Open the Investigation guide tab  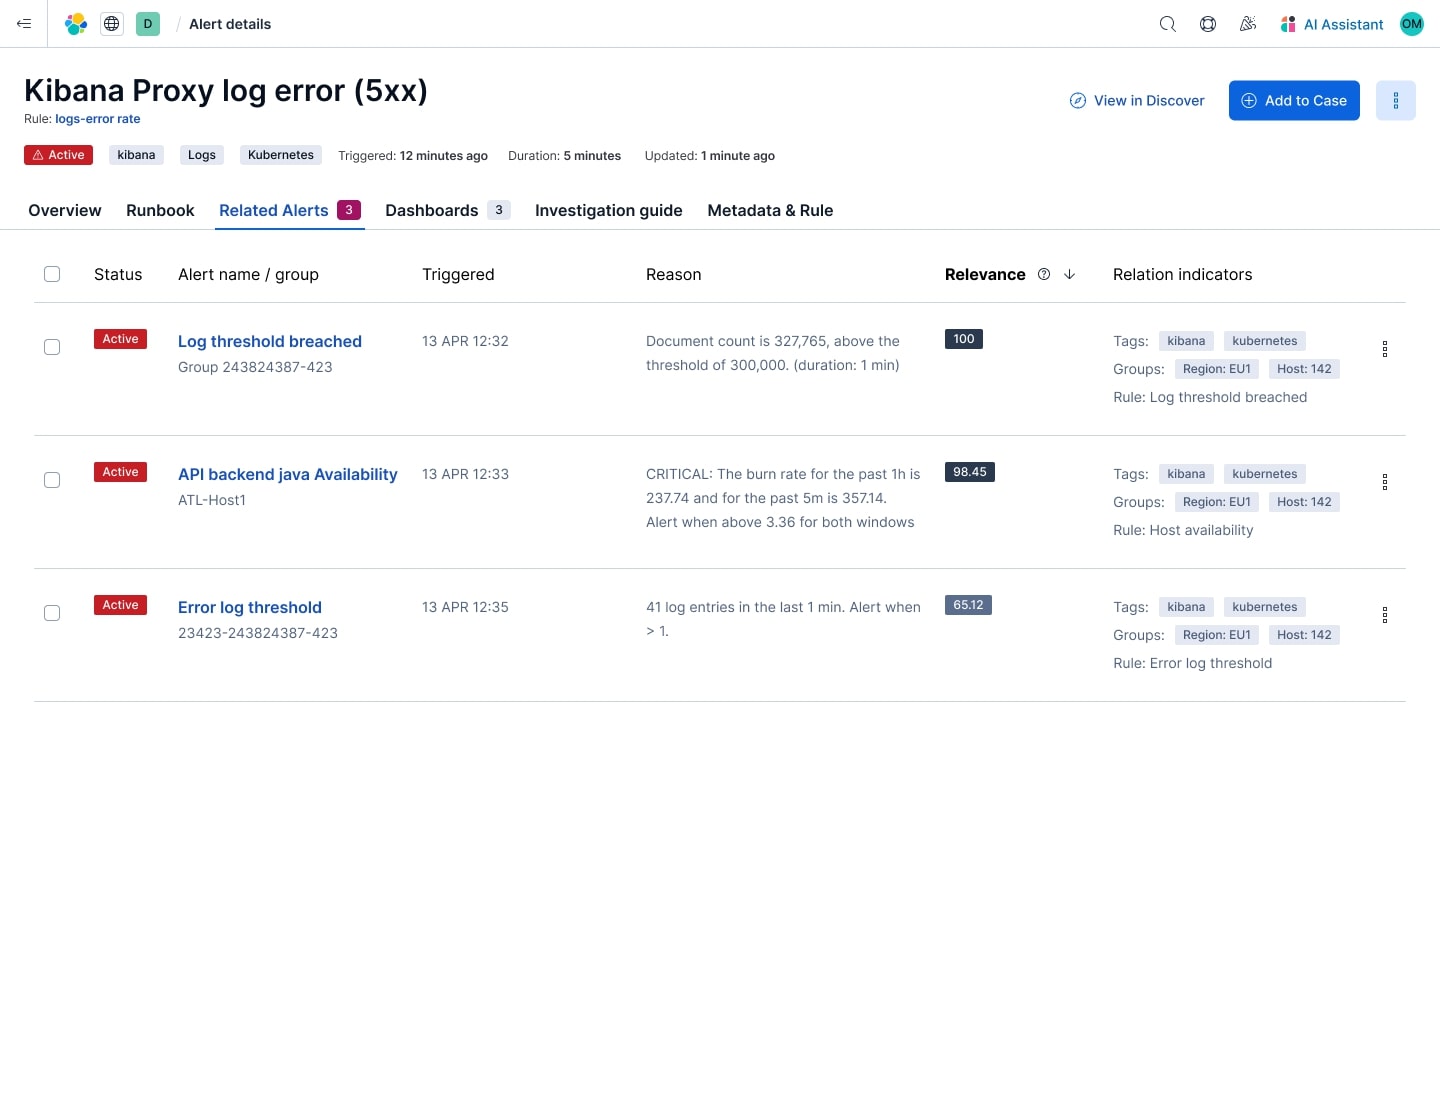609,210
